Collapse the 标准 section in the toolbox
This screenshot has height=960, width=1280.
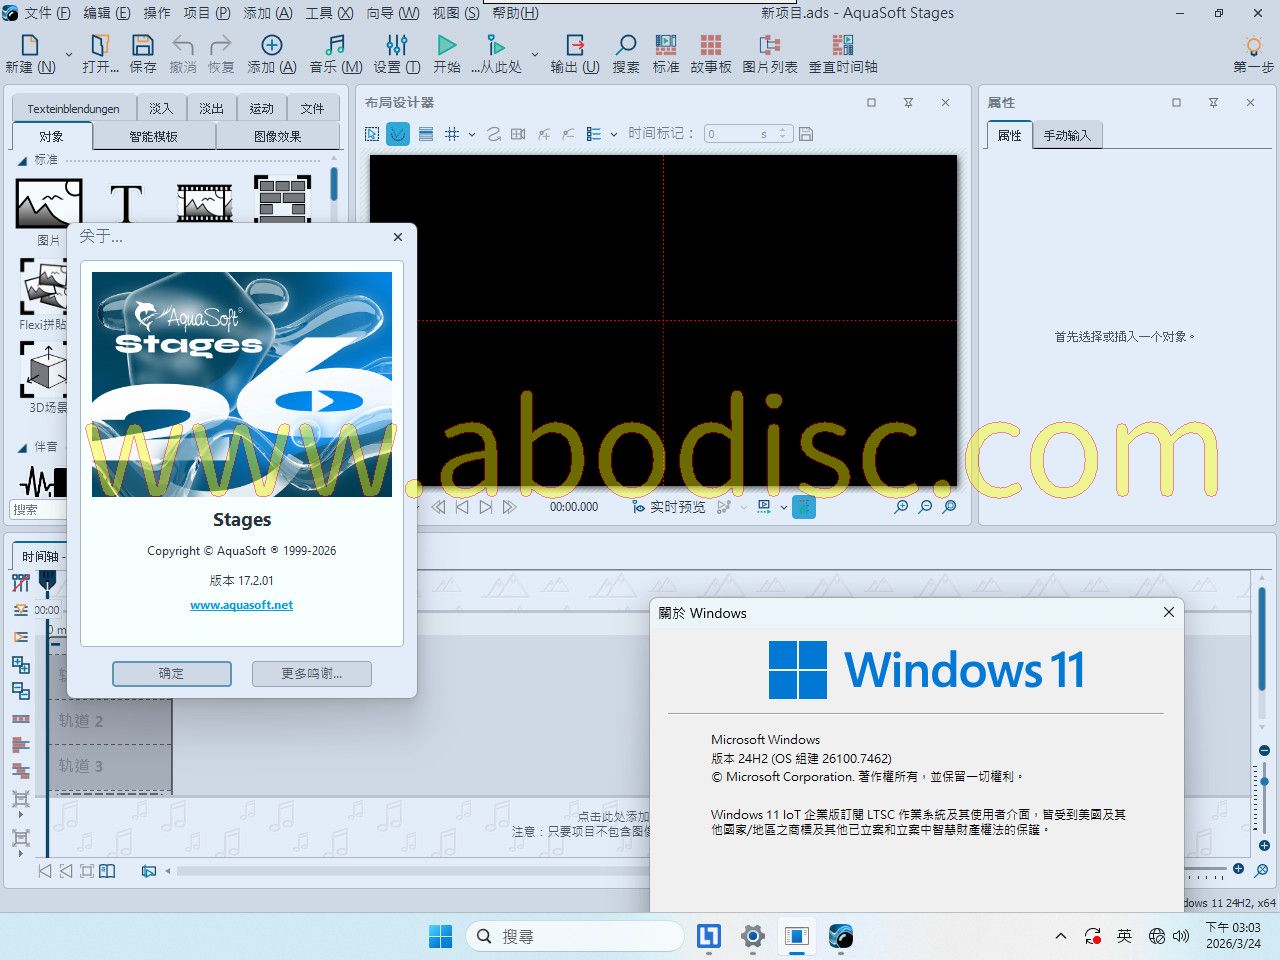pos(22,160)
